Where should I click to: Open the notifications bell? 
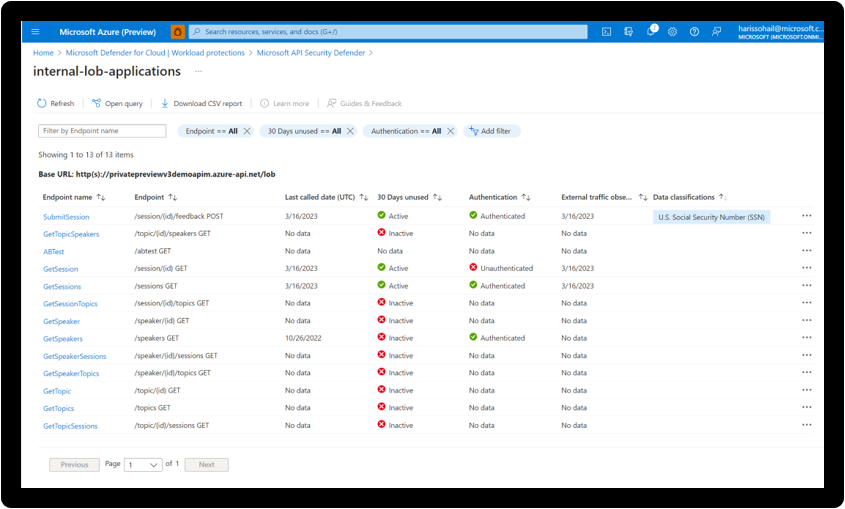tap(651, 31)
